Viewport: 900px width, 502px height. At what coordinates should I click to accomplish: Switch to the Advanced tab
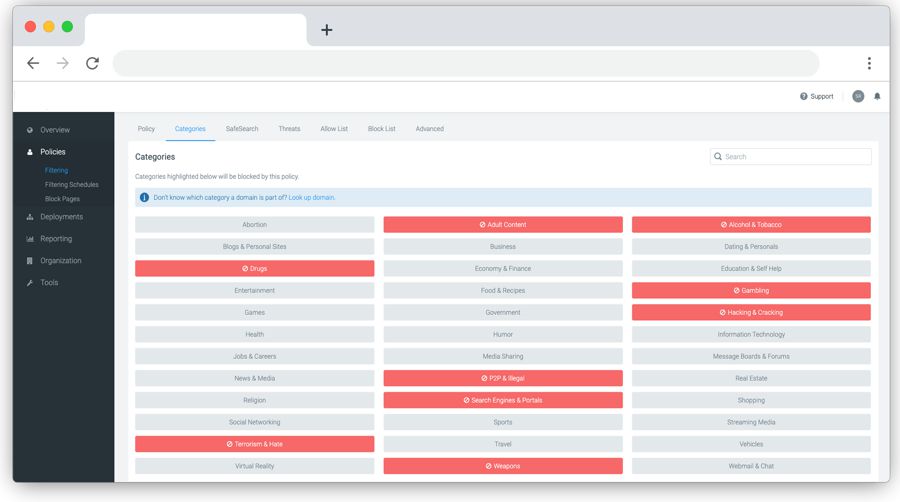click(x=429, y=129)
